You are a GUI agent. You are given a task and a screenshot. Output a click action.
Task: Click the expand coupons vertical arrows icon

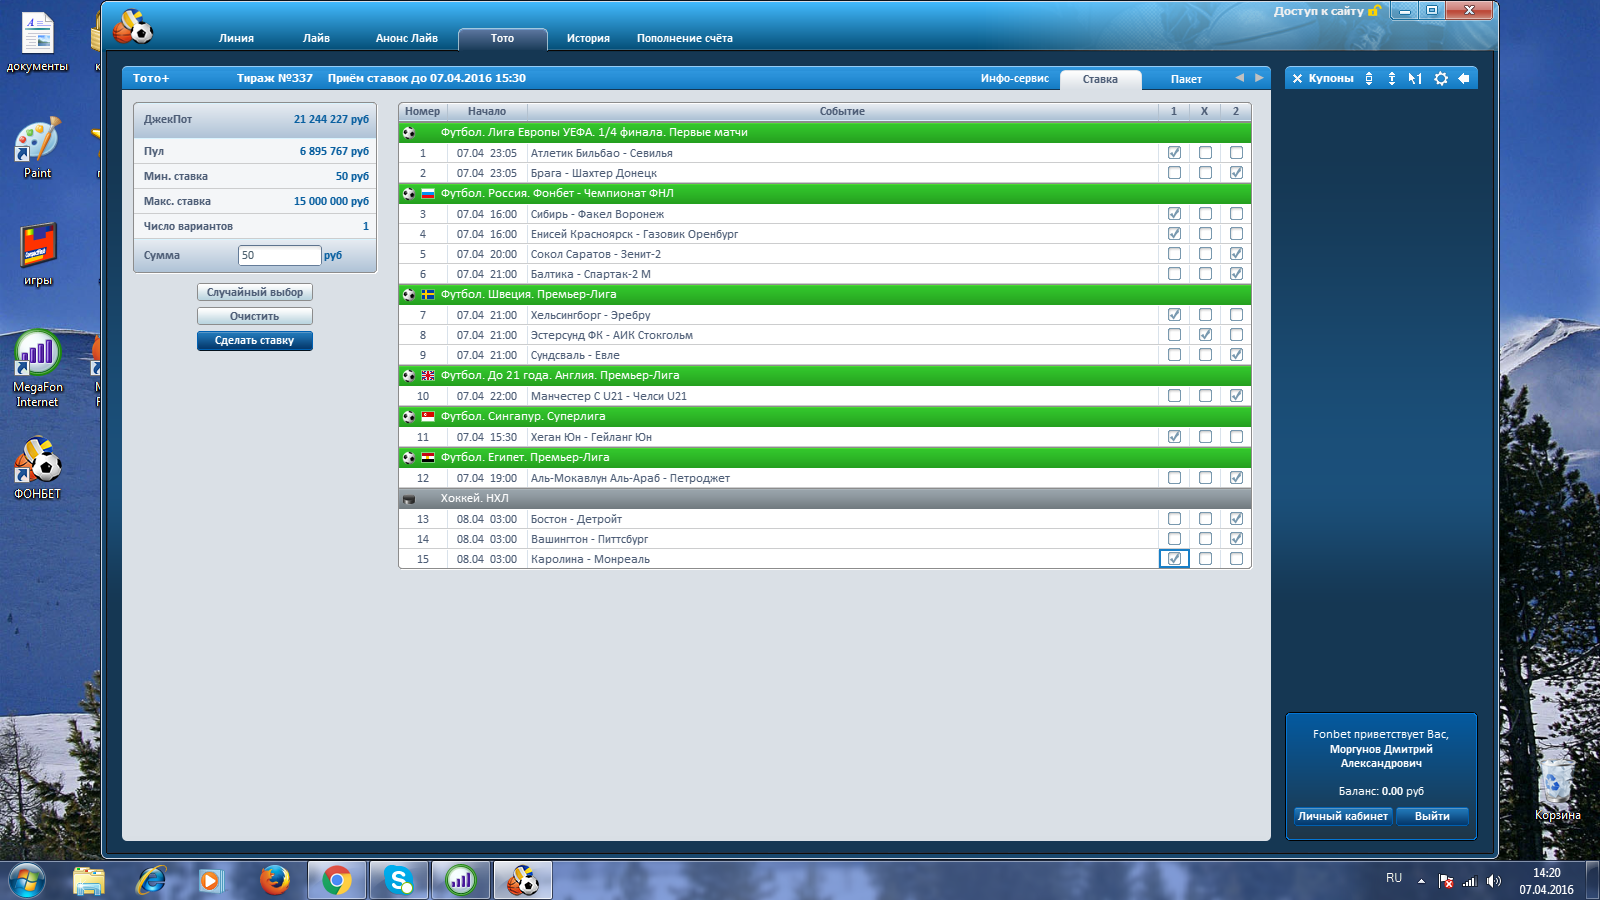coord(1392,78)
